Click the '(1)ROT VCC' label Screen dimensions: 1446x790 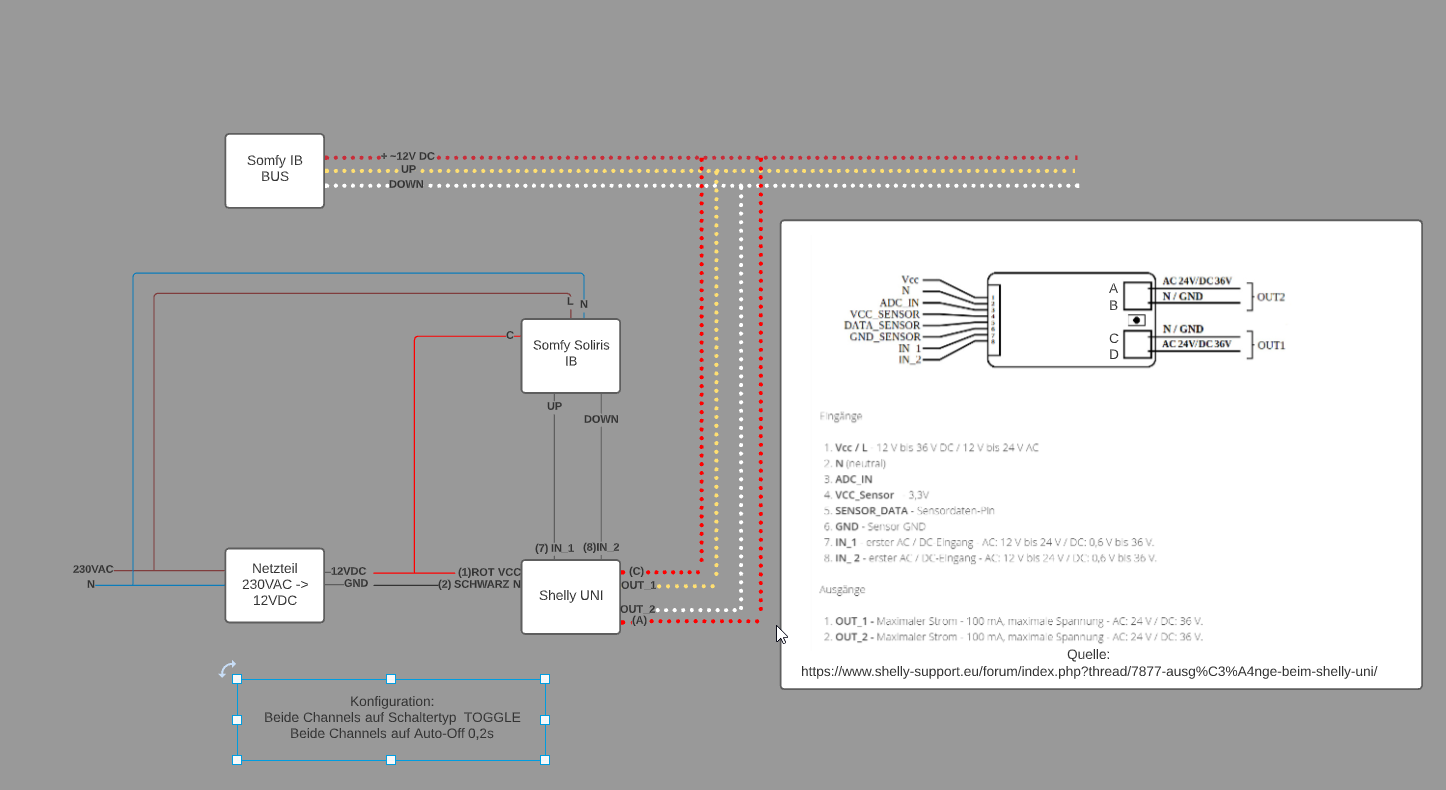point(489,572)
